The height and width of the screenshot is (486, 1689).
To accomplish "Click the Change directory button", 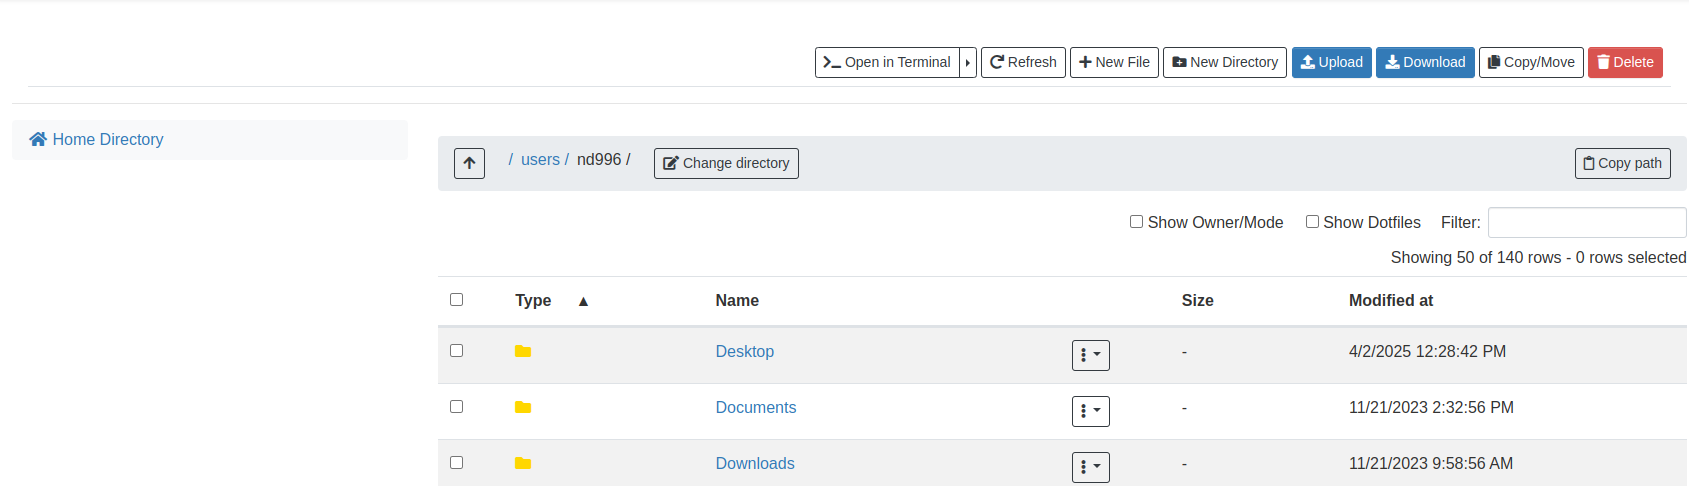I will [726, 163].
